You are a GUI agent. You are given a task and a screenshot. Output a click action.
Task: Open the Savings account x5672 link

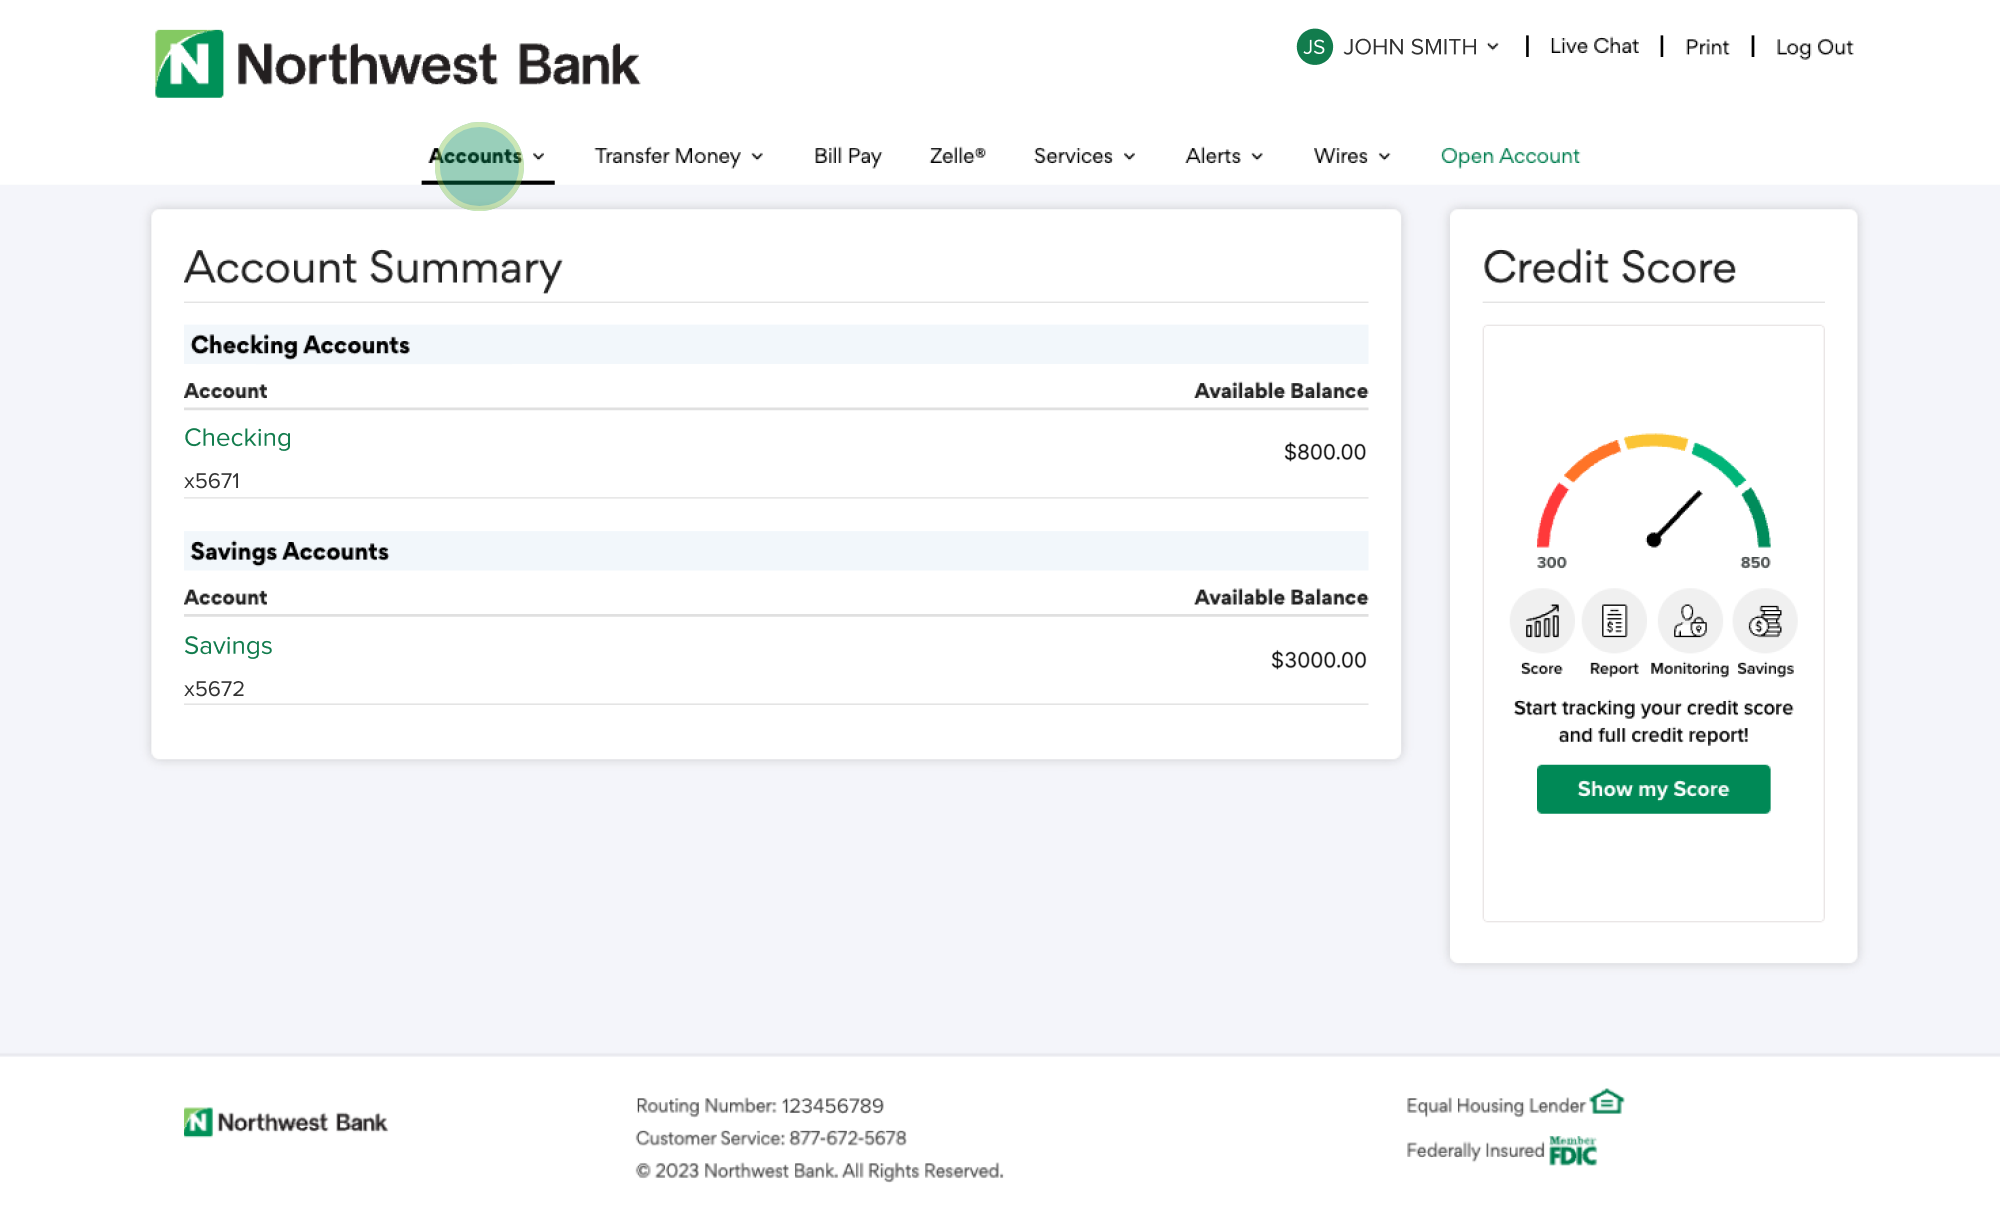(228, 646)
